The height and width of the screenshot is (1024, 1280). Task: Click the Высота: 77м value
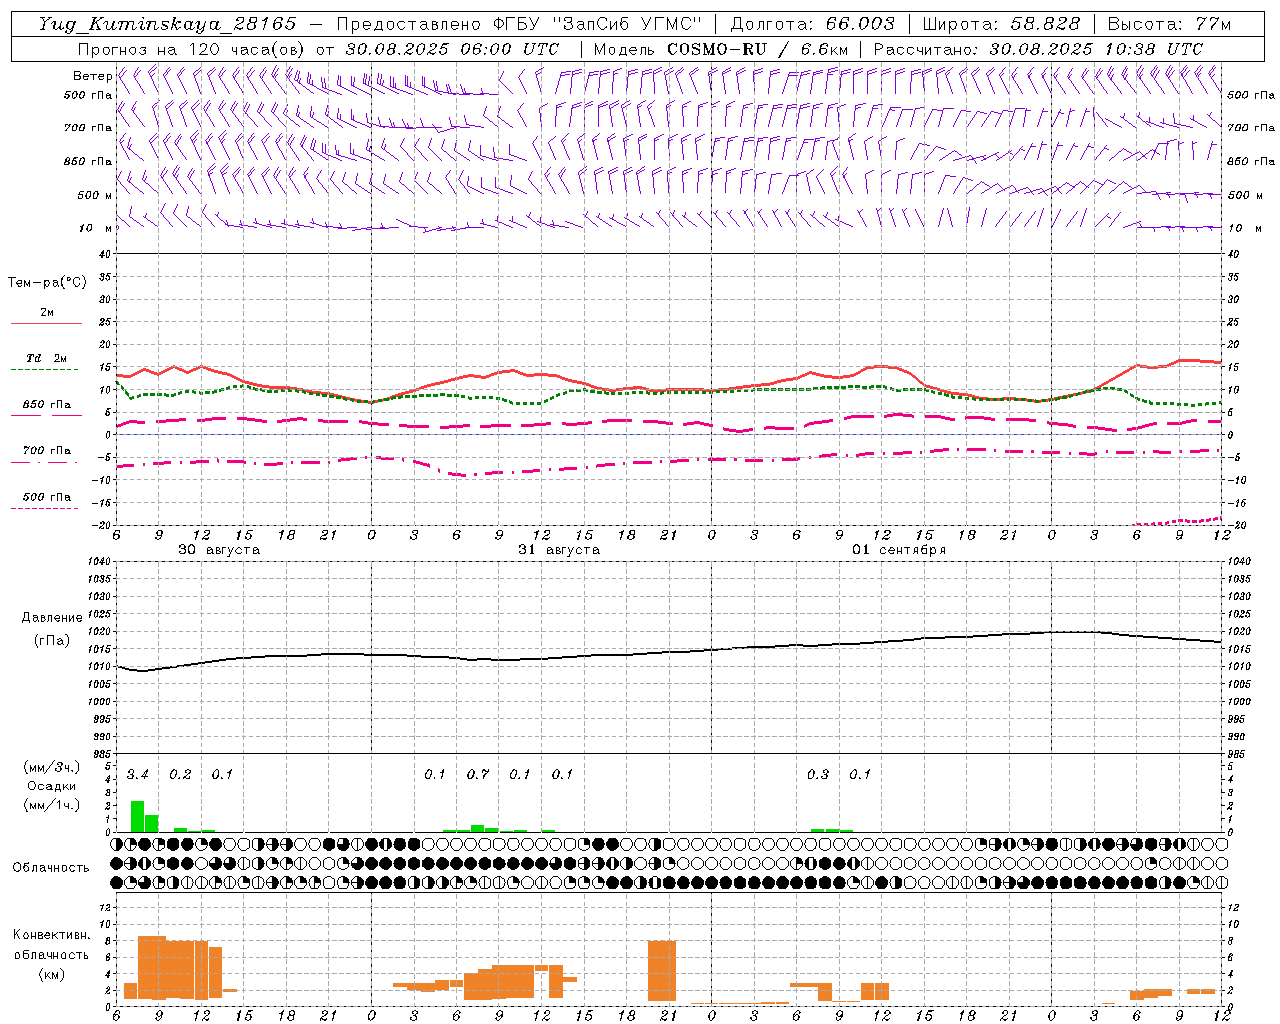[1169, 24]
